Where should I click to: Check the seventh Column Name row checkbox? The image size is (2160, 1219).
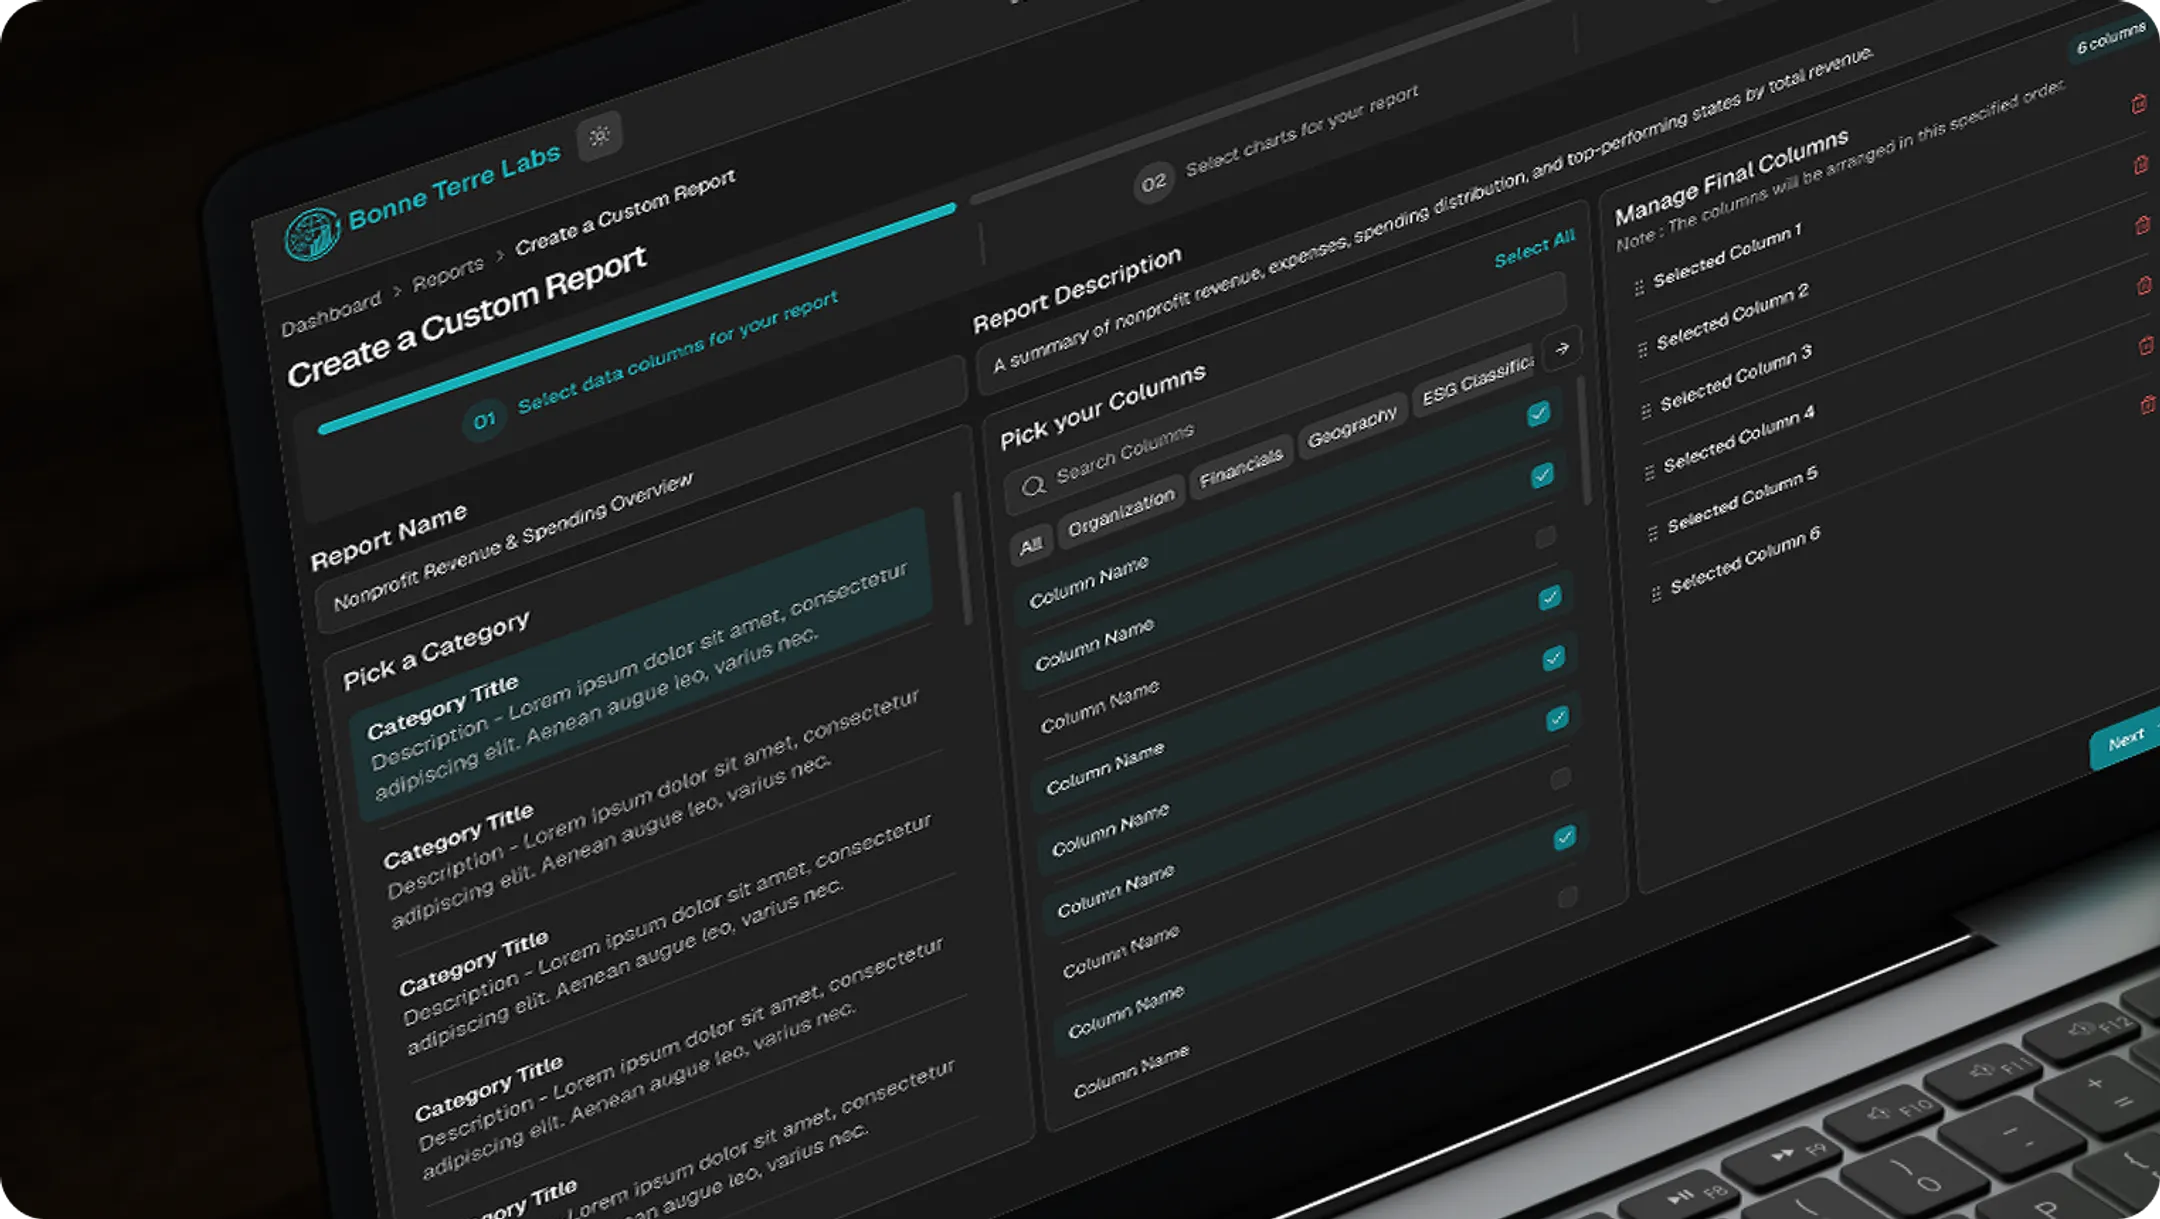[x=1560, y=778]
